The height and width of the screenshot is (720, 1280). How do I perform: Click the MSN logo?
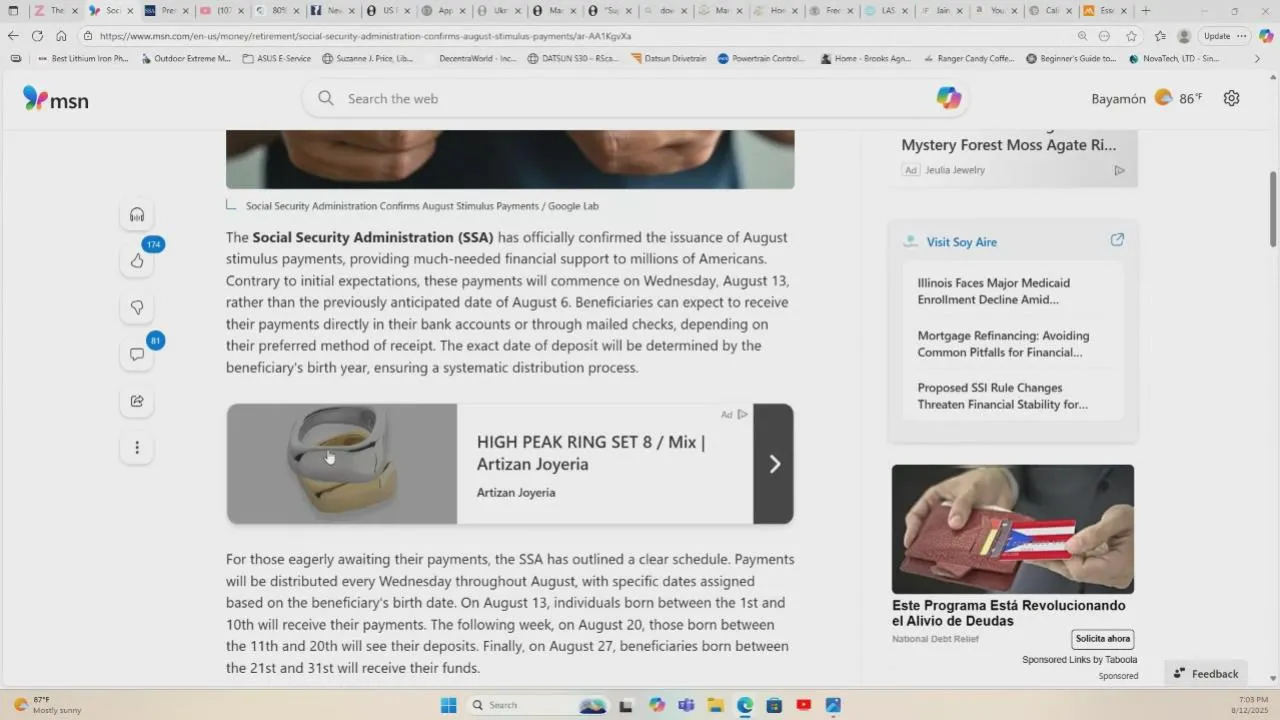tap(55, 98)
